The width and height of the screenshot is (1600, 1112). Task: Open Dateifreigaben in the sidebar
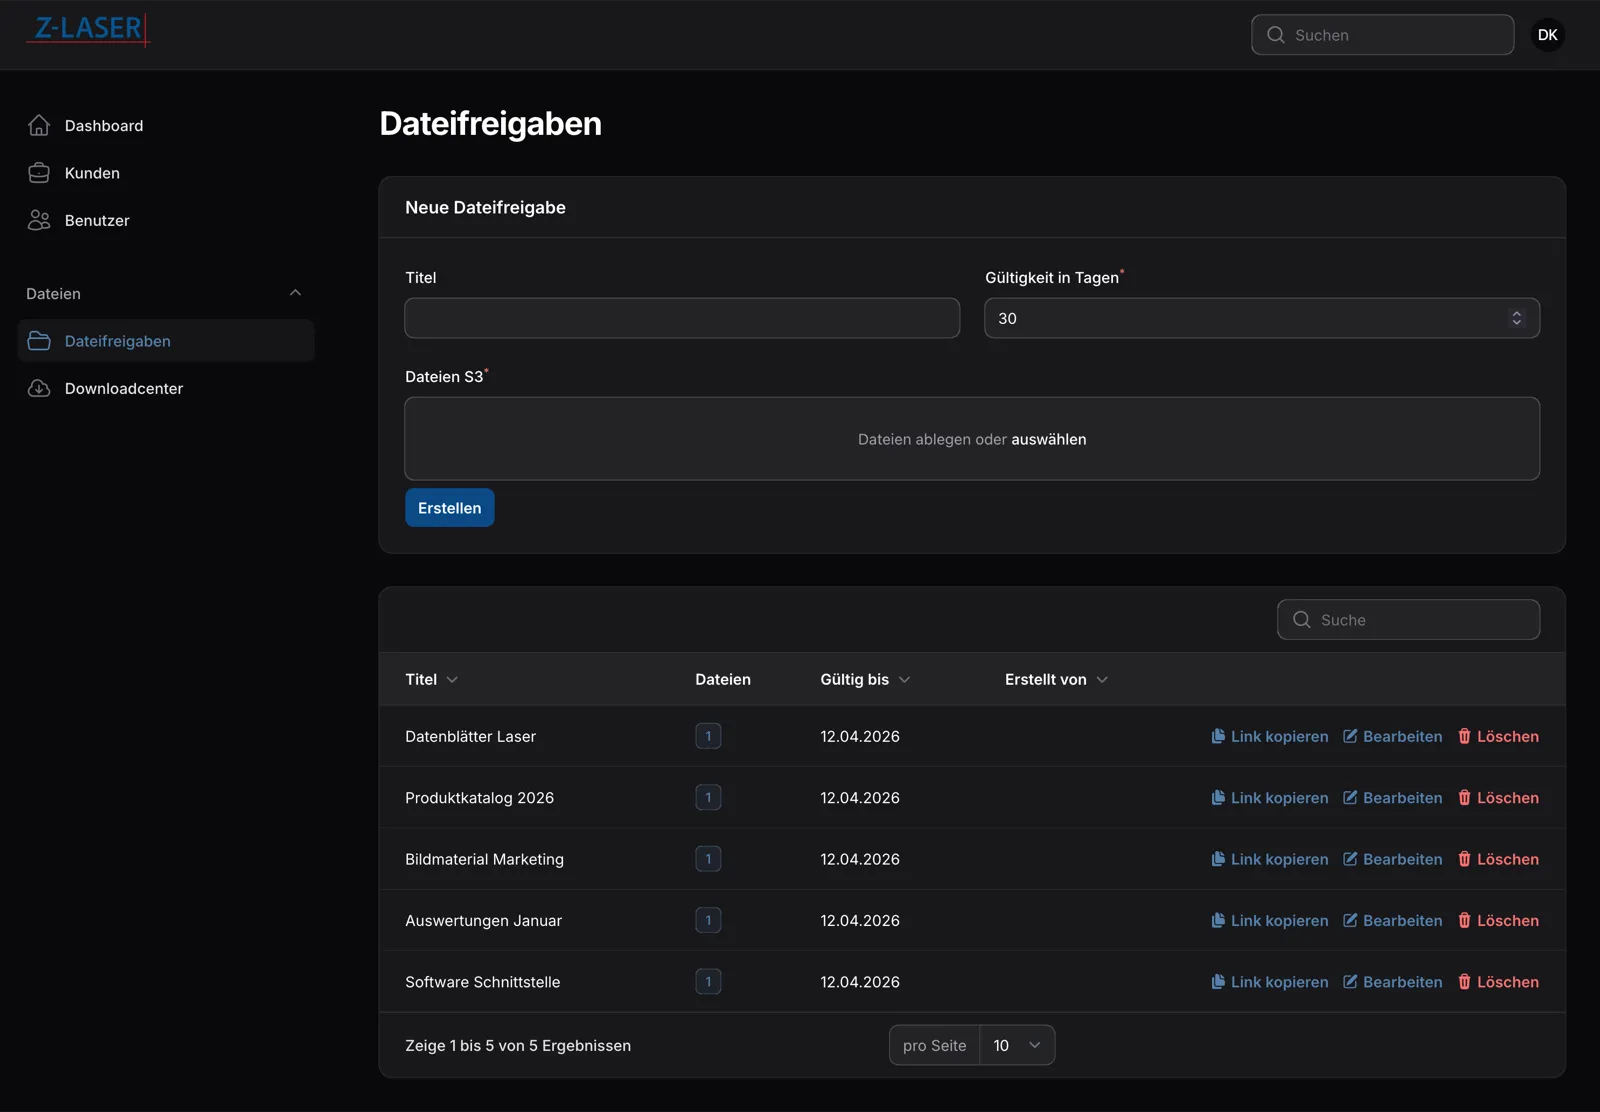117,341
